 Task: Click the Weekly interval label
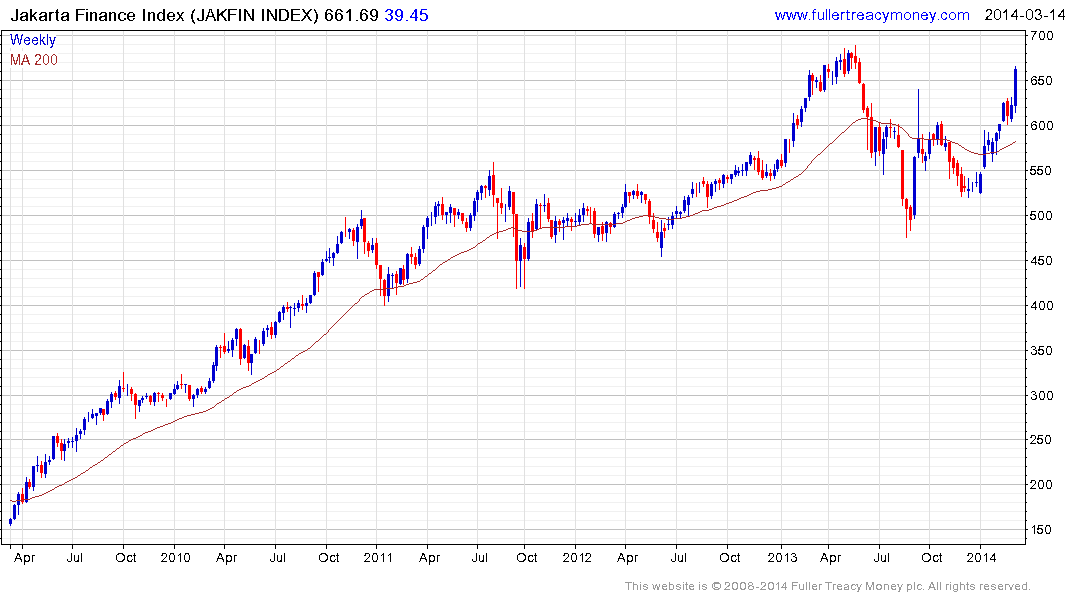tap(33, 40)
